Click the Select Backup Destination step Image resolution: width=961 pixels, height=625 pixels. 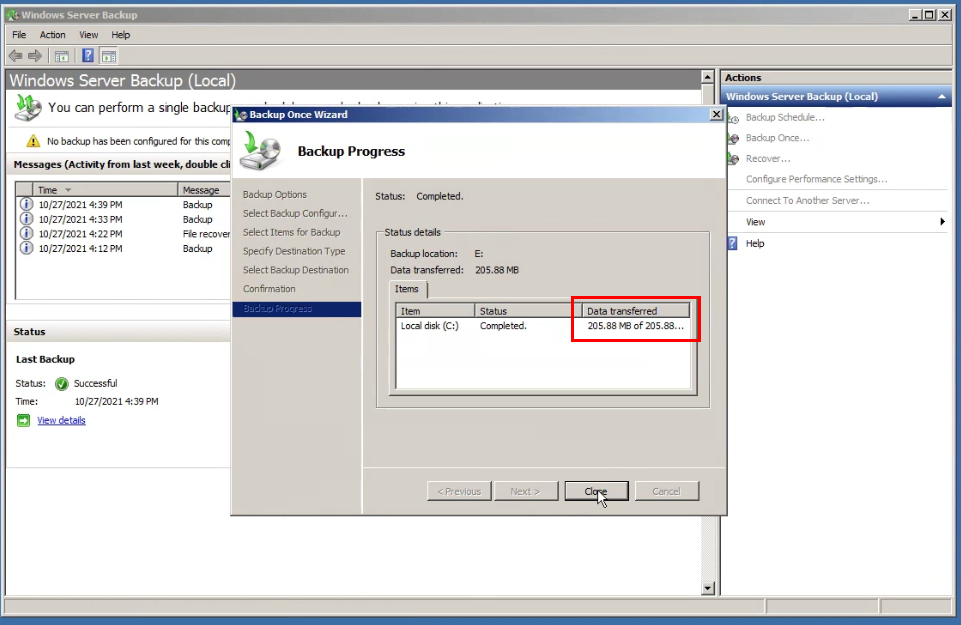pos(296,270)
